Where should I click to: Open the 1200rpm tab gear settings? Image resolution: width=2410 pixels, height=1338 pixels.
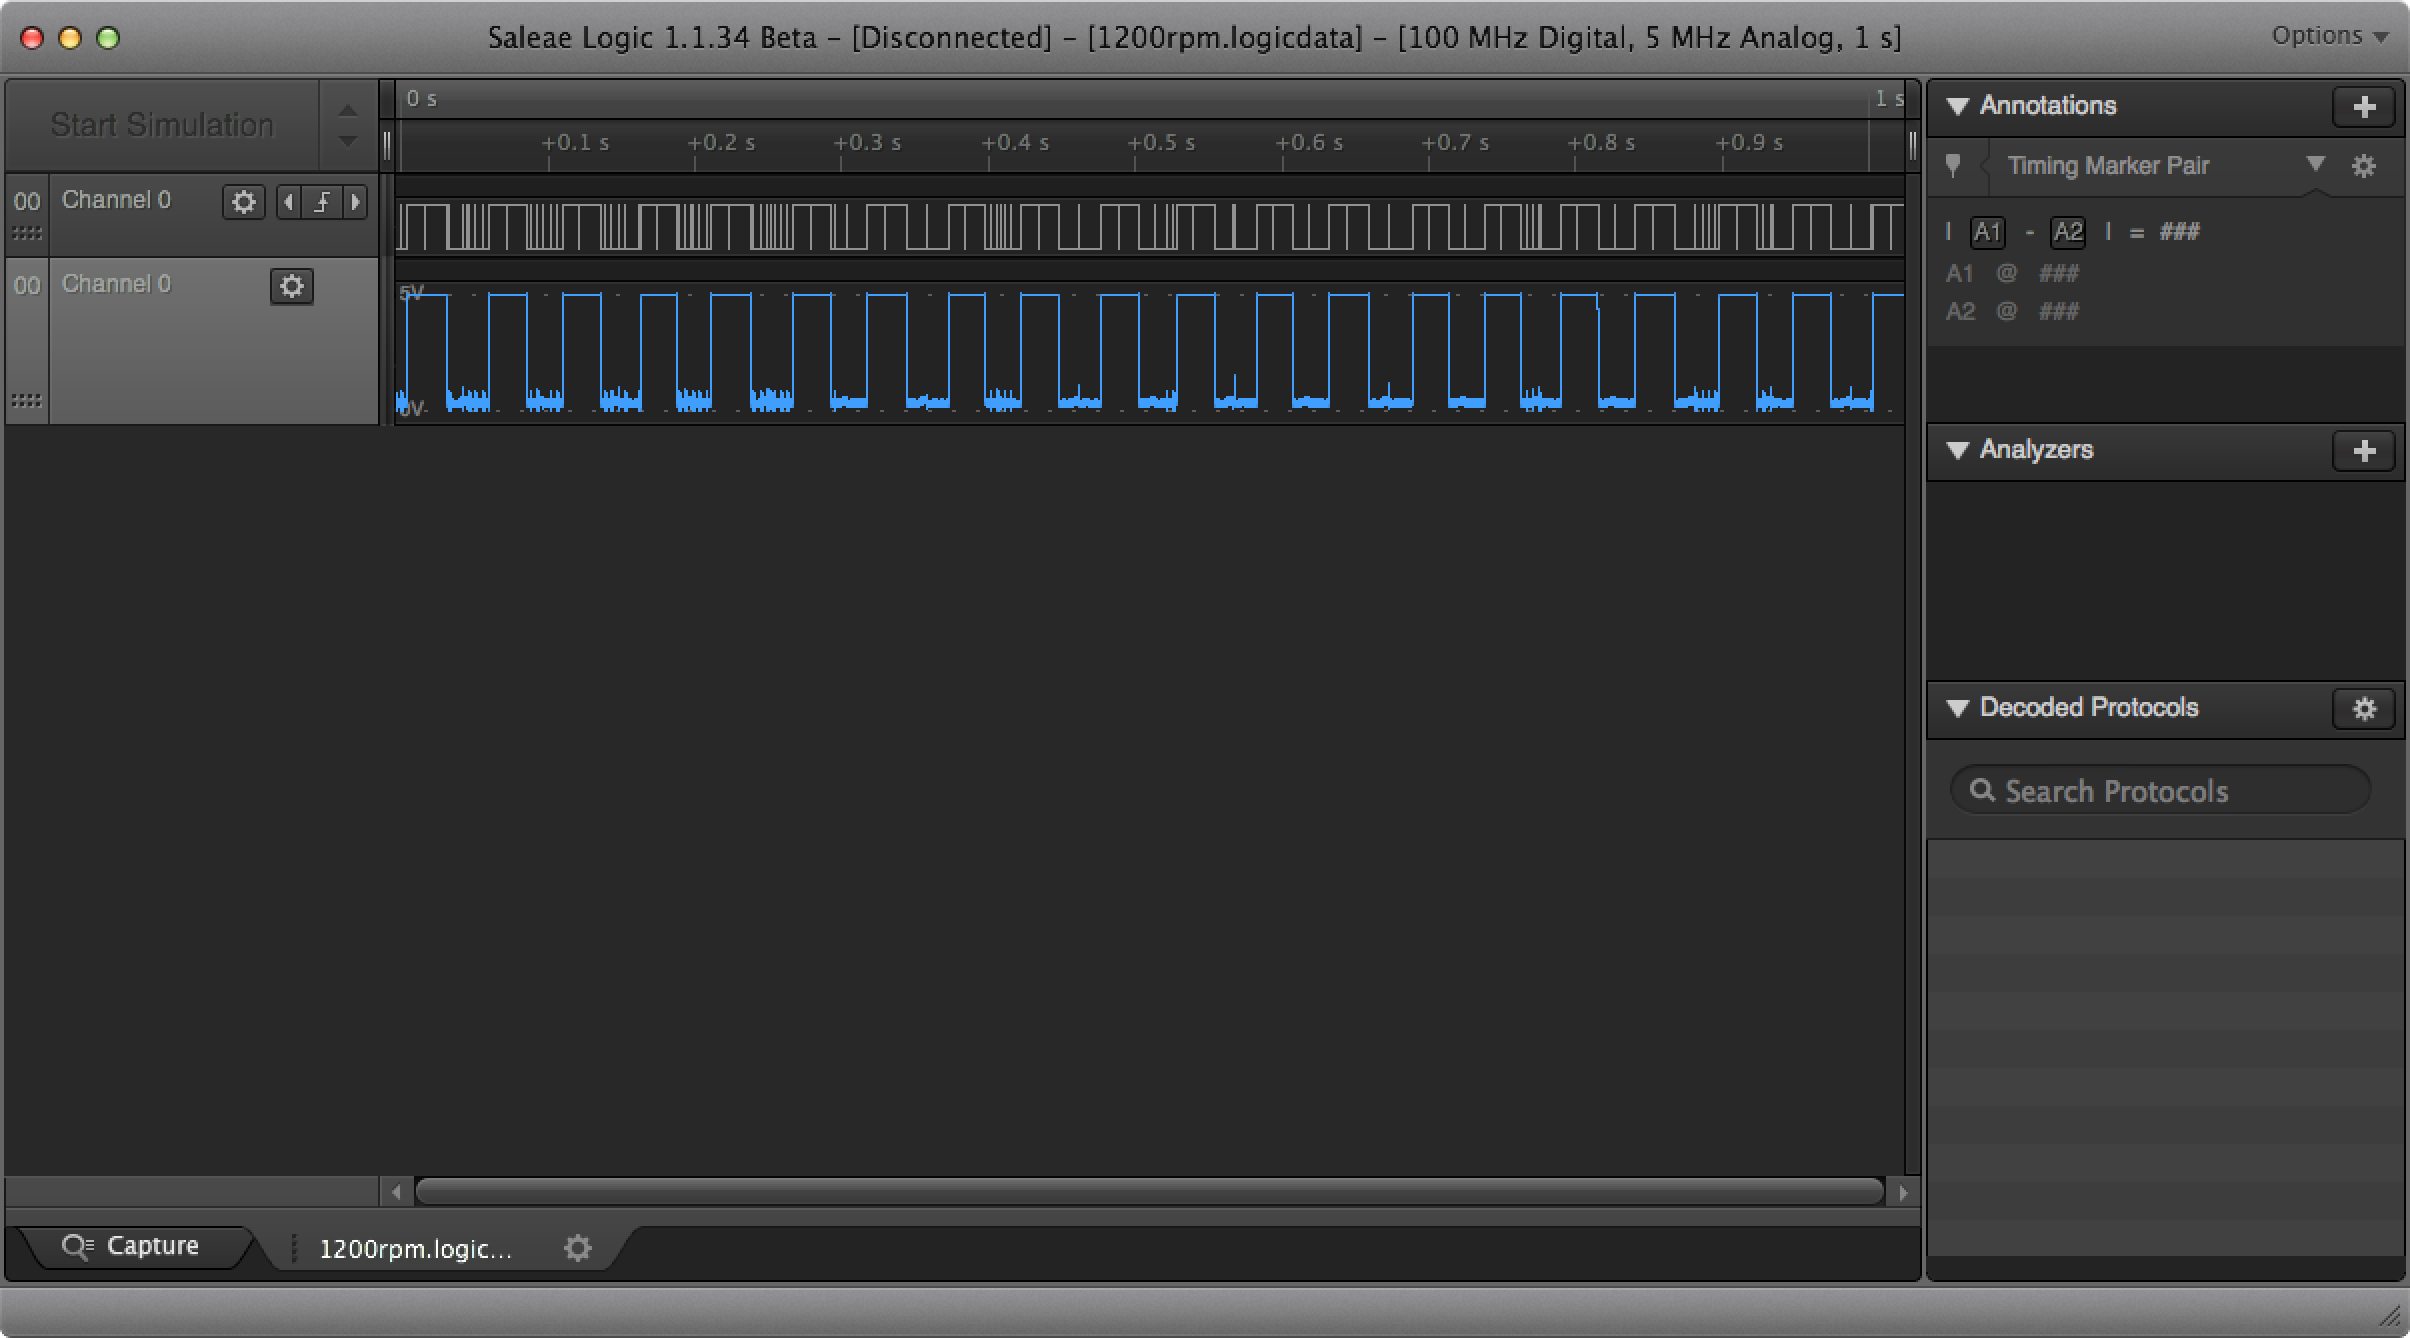578,1248
